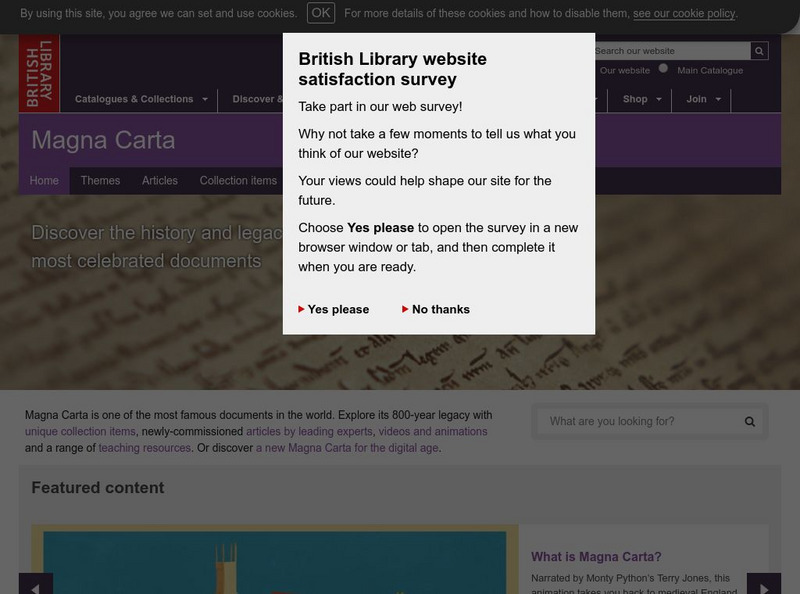Screen dimensions: 800x594
Task: Open the 'see our cookie policy' link
Action: pyautogui.click(x=684, y=14)
